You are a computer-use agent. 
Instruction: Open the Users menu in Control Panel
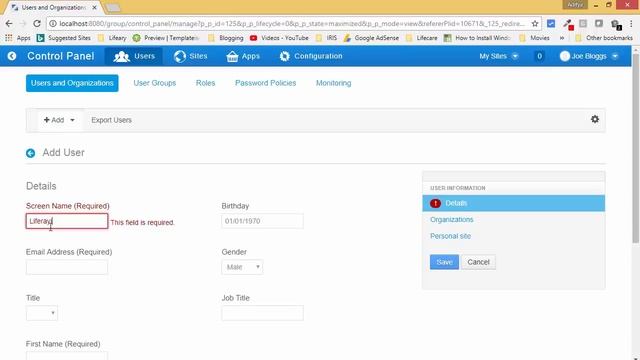134,56
